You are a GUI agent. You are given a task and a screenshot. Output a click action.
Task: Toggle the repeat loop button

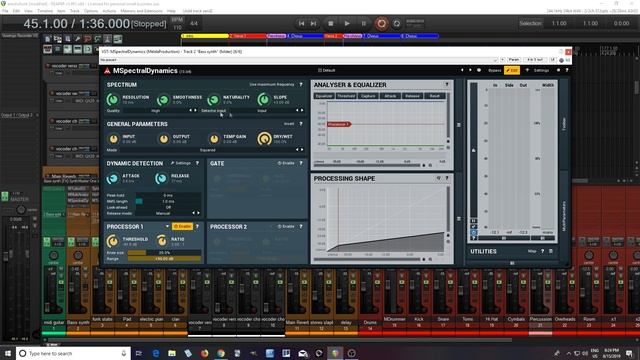tap(397, 24)
